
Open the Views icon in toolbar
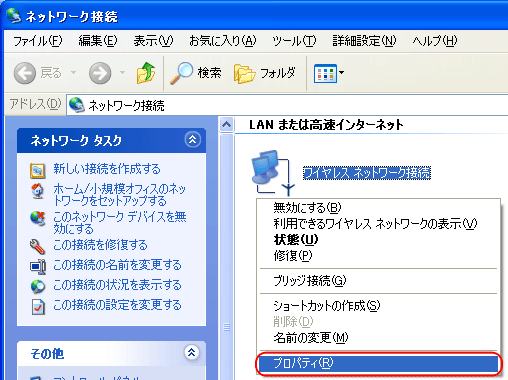(325, 73)
